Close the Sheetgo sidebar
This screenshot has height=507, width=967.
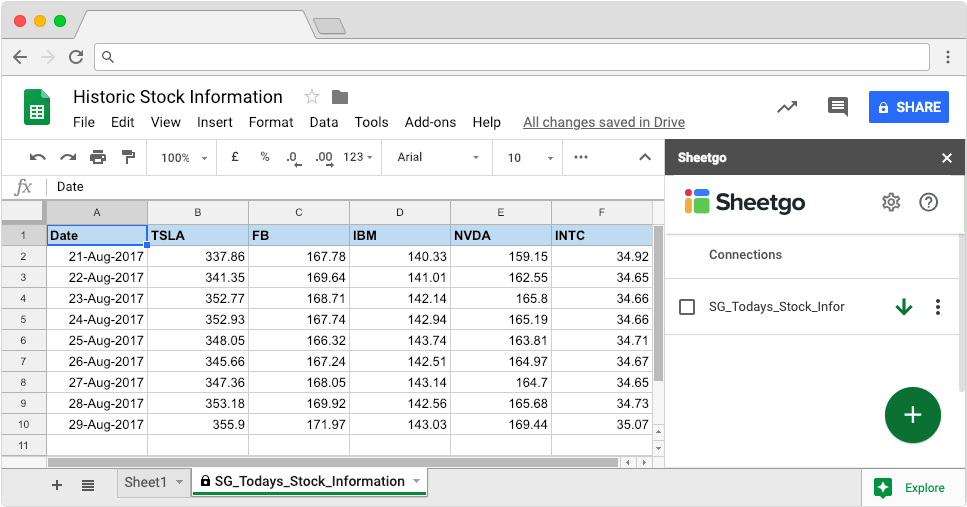click(947, 158)
